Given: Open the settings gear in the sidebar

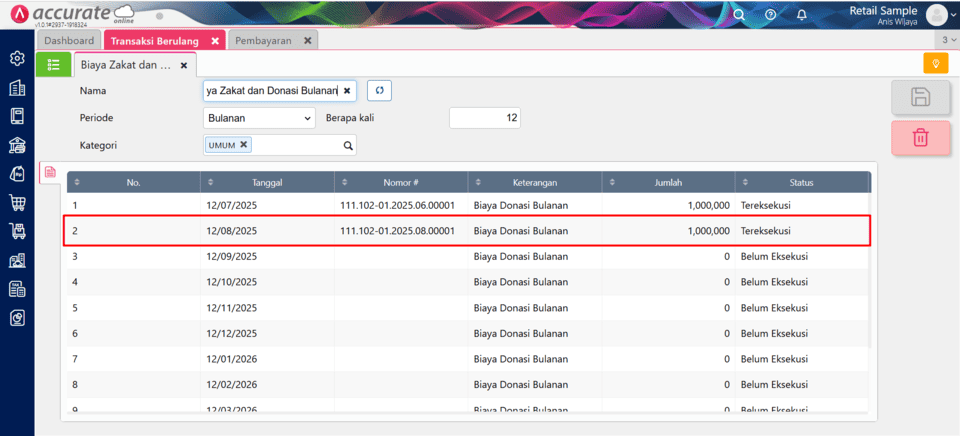Looking at the screenshot, I should 17,59.
